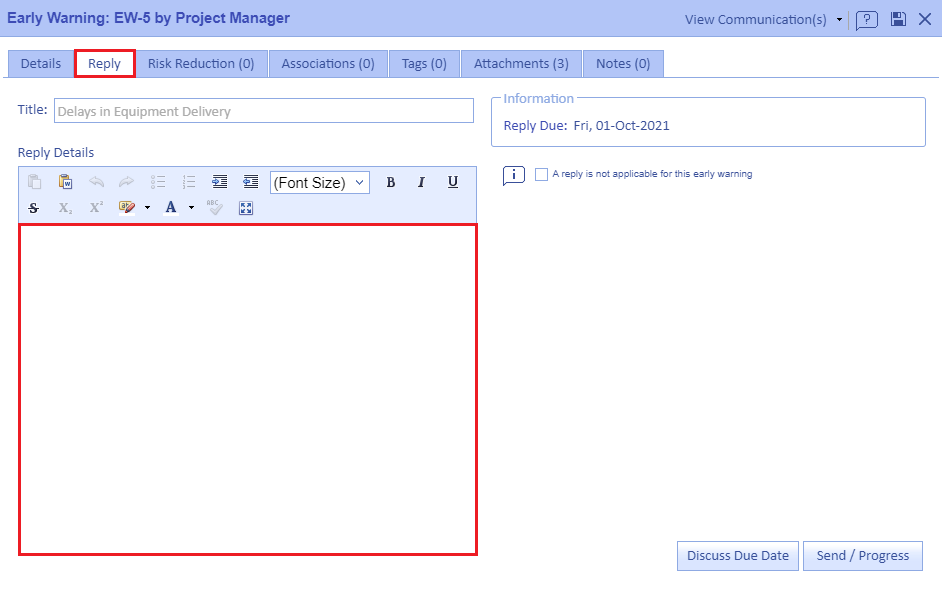Check 'A reply is not applicable' checkbox

(x=542, y=174)
